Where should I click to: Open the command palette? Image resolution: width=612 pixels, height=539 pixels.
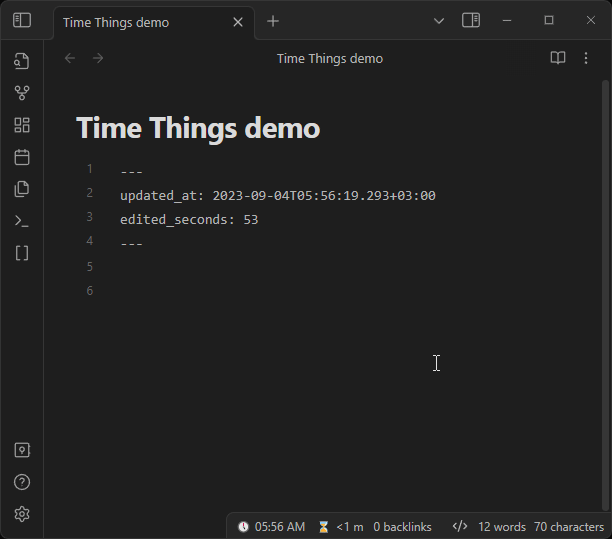point(22,221)
